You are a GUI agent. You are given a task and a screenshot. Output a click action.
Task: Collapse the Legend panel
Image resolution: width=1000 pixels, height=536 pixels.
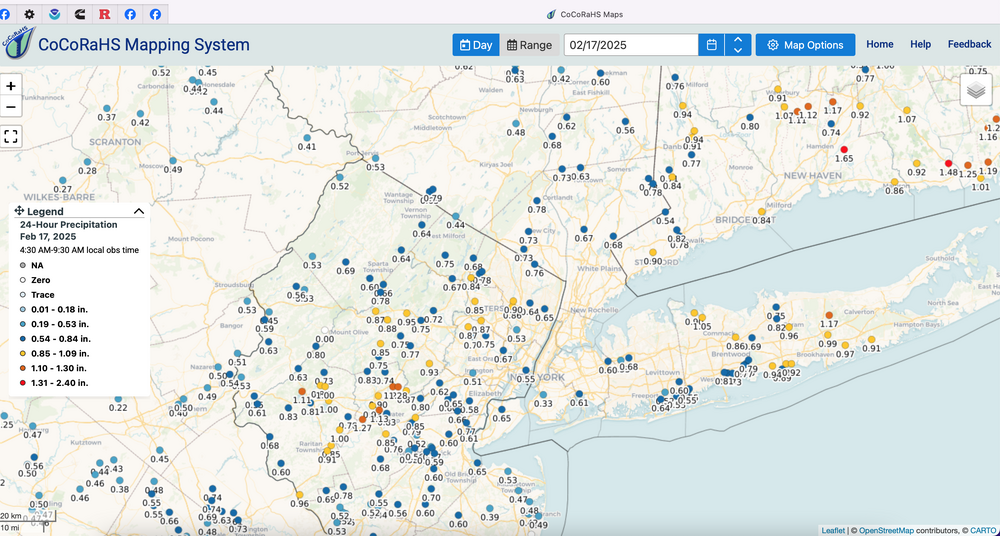pos(138,211)
